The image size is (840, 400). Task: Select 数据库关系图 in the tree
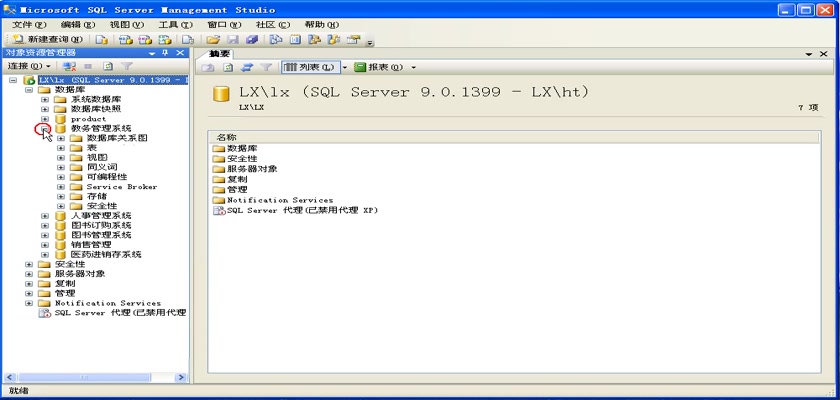117,138
